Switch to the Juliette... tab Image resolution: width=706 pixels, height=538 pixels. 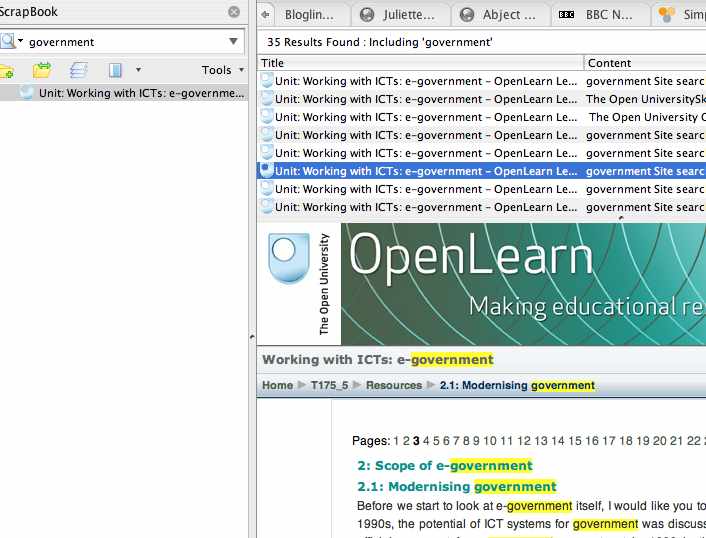point(400,14)
